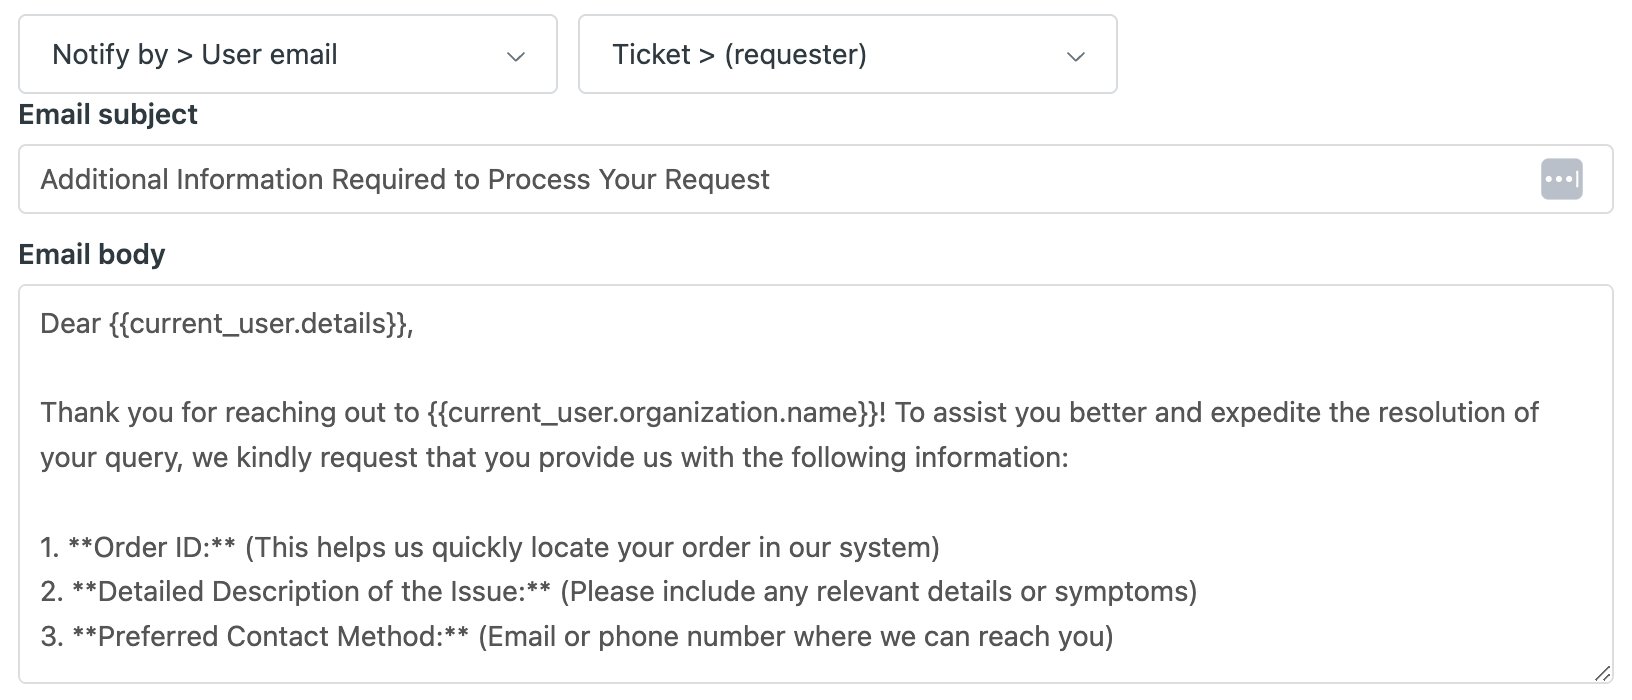Click the "Email subject" label
The width and height of the screenshot is (1632, 700).
coord(108,115)
